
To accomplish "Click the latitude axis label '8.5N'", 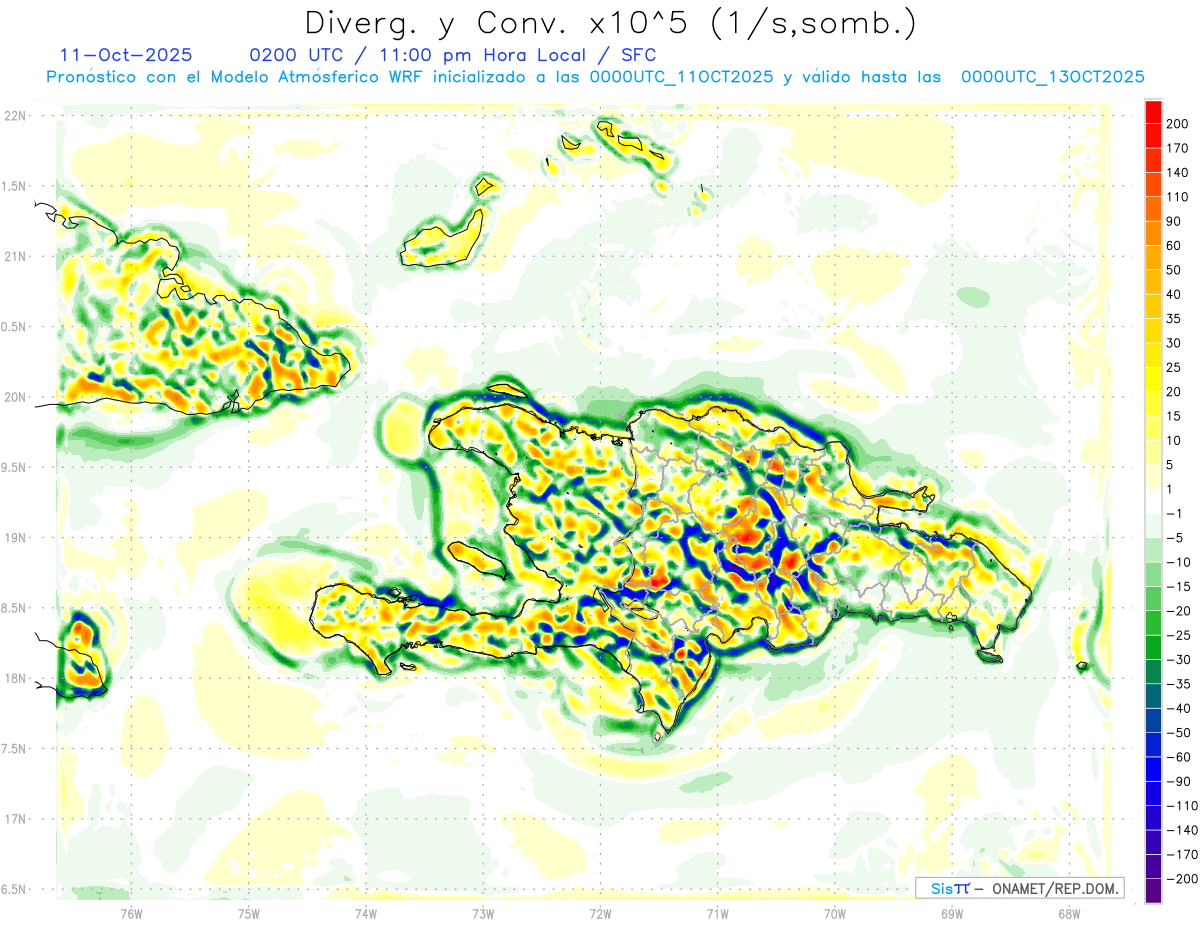I will click(x=15, y=608).
